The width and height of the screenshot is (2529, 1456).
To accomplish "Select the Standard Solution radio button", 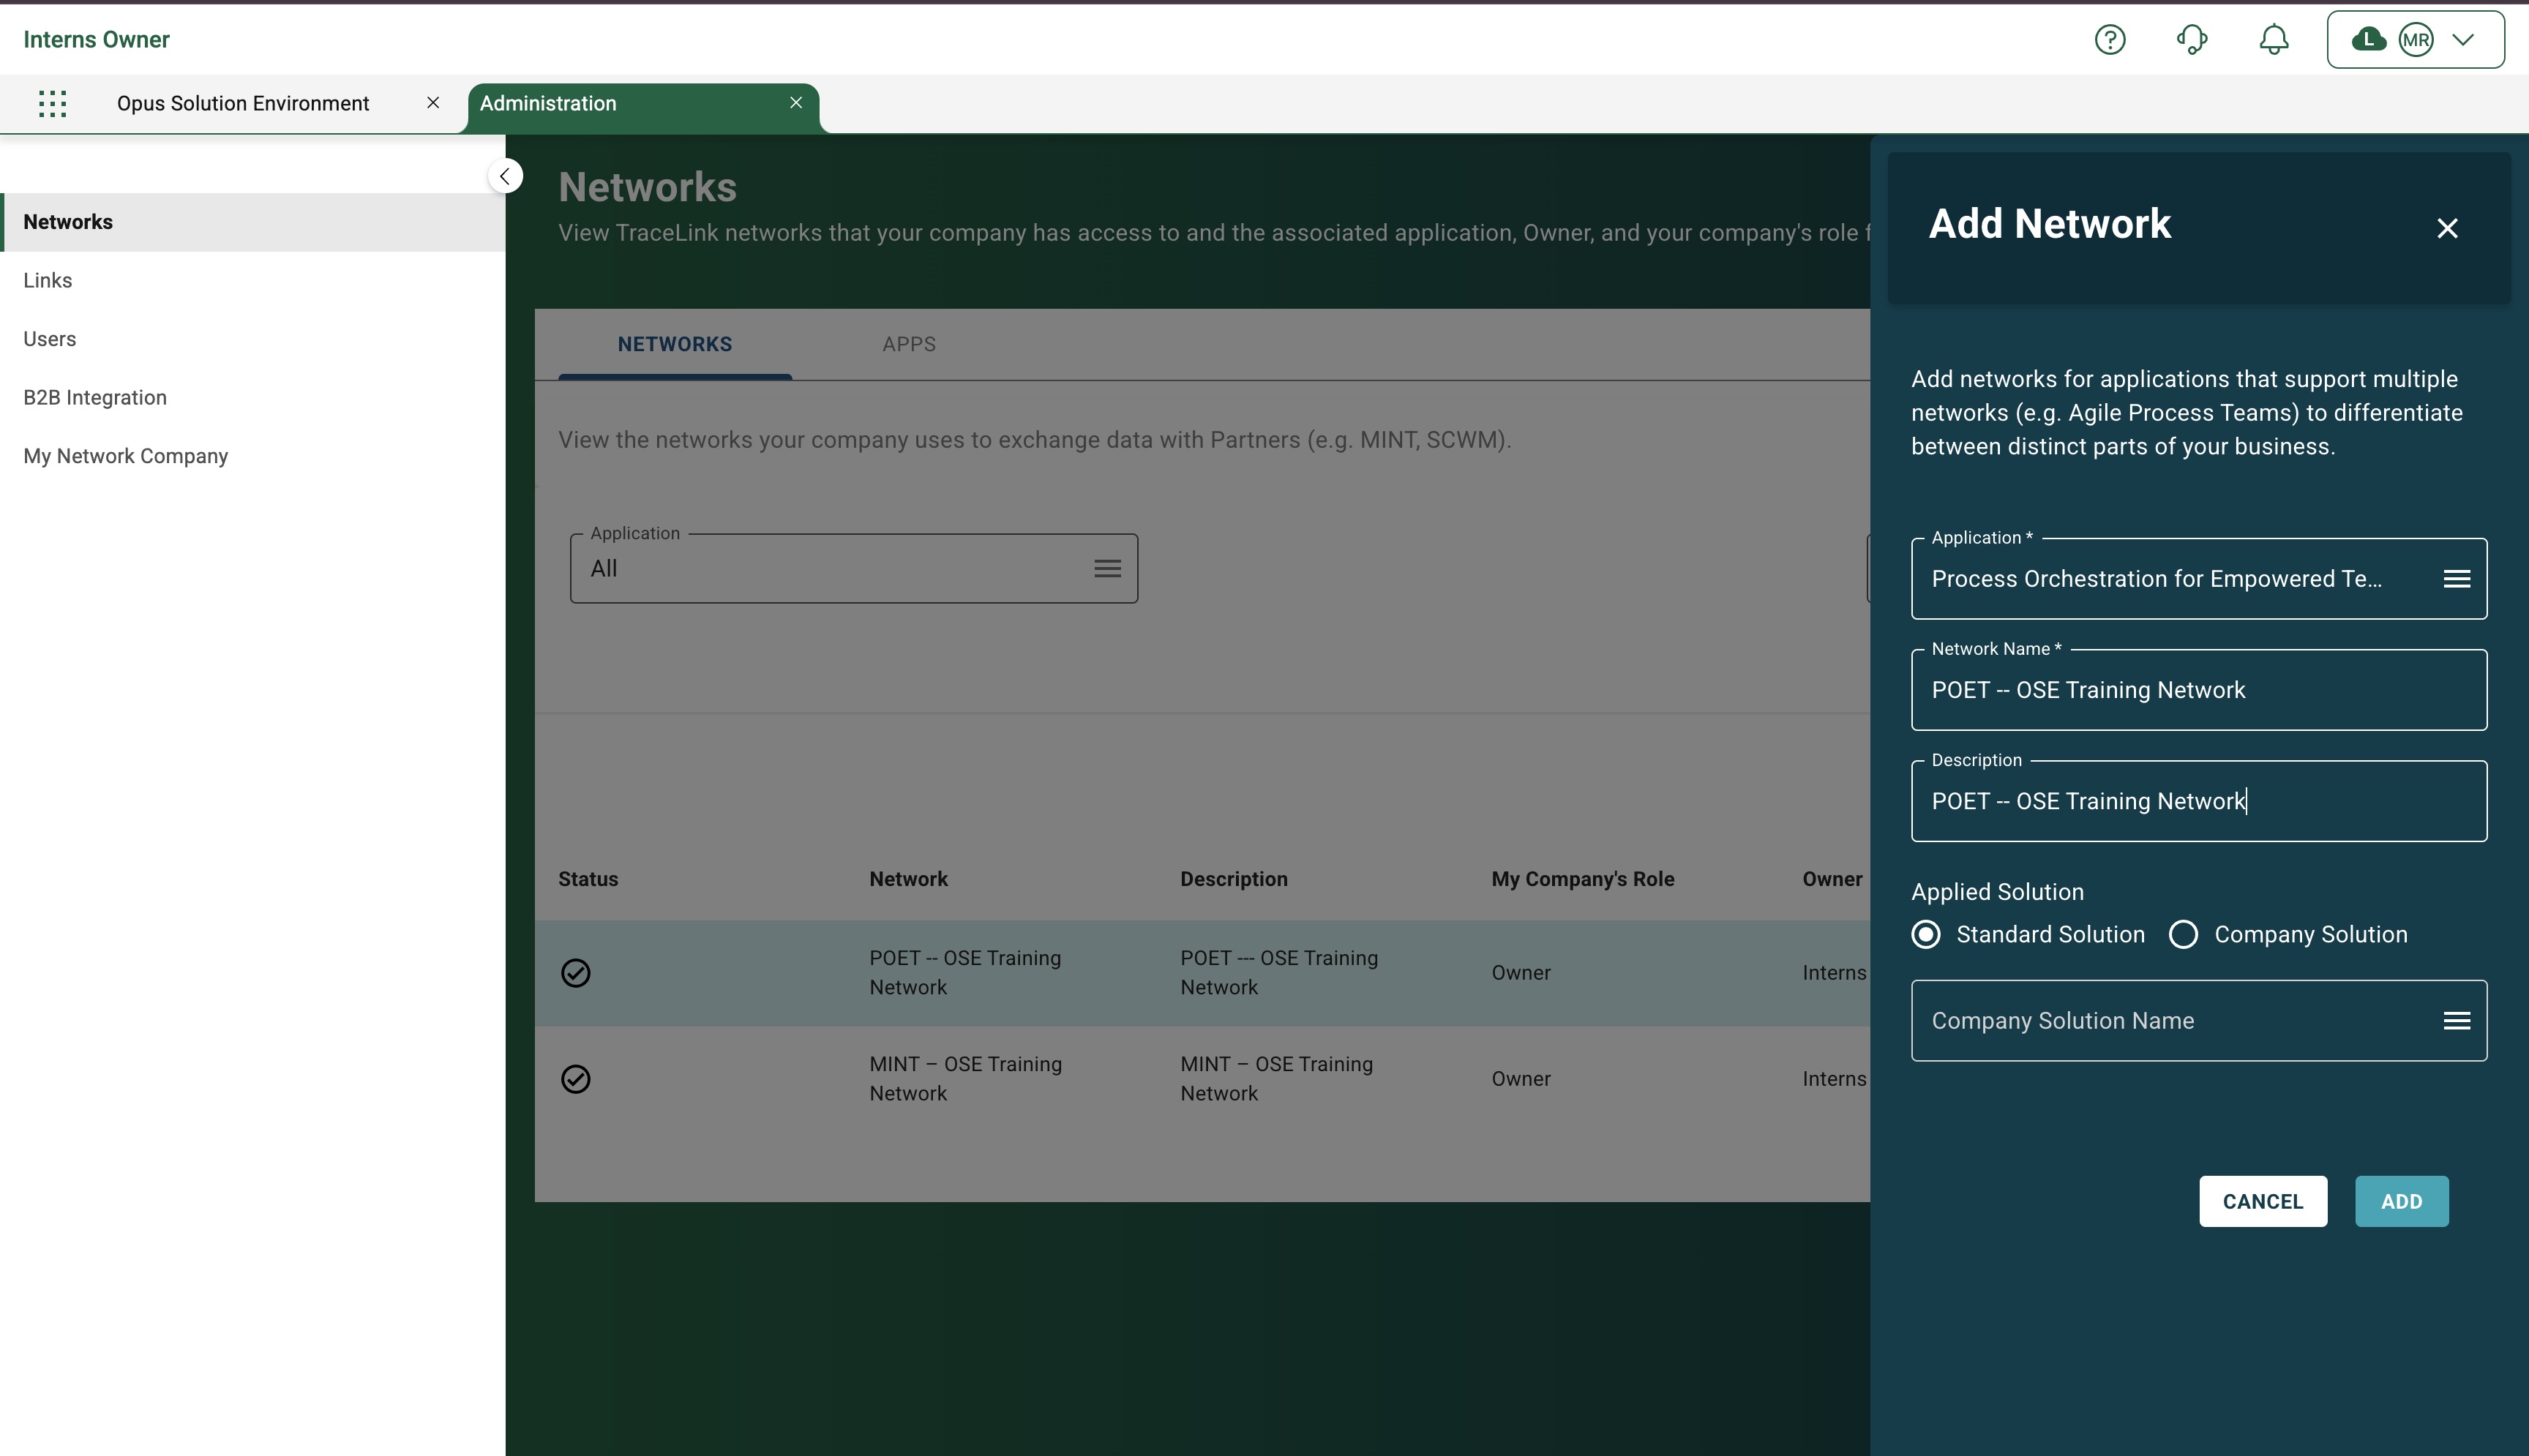I will pos(1926,934).
